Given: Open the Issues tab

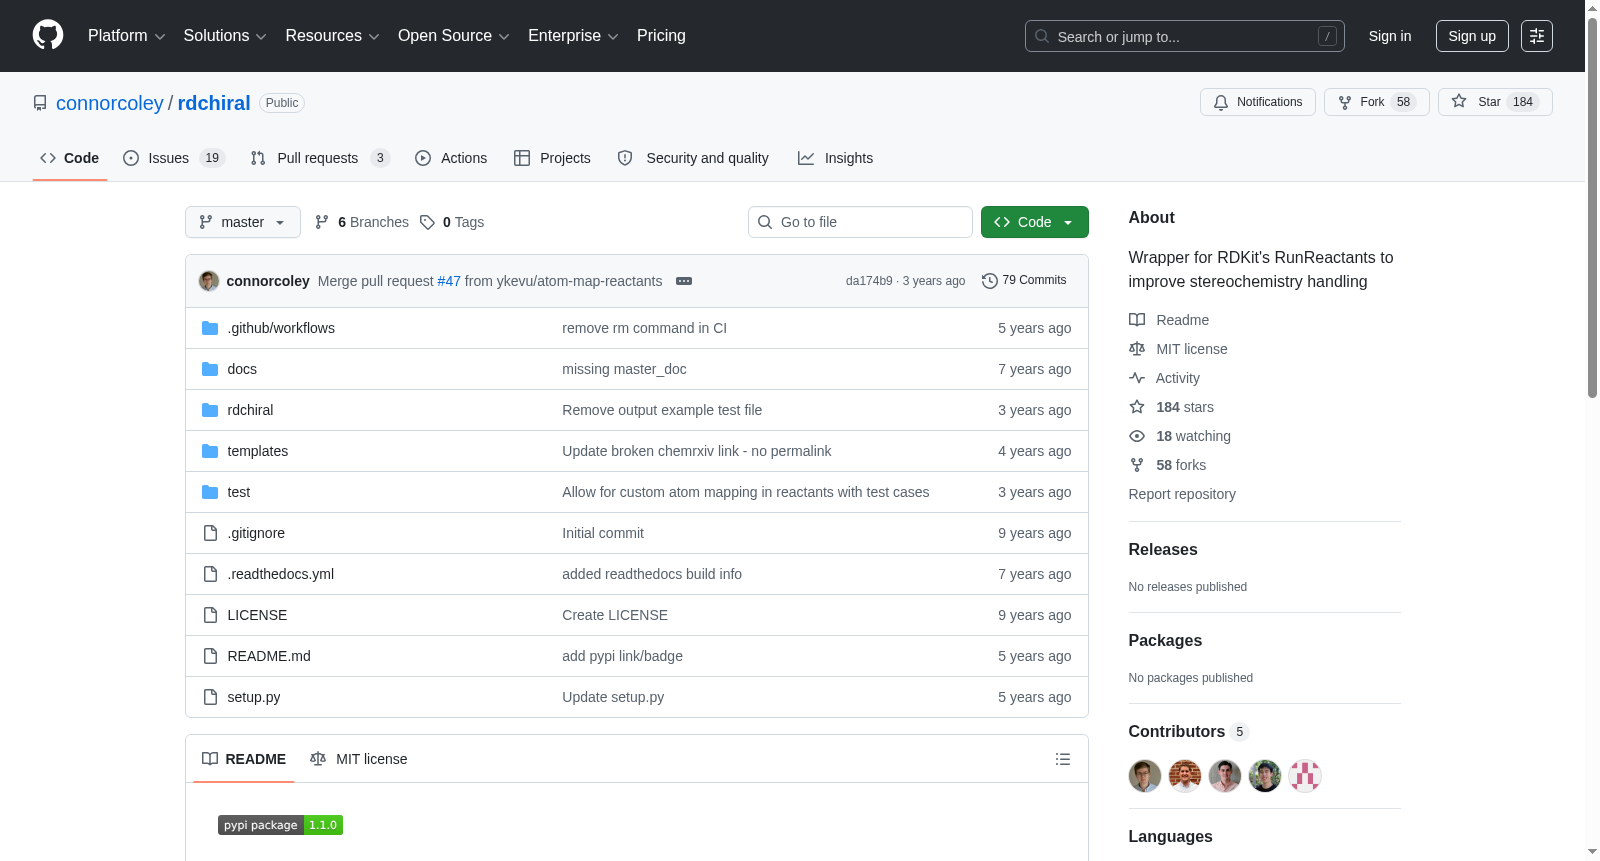Looking at the screenshot, I should (174, 158).
